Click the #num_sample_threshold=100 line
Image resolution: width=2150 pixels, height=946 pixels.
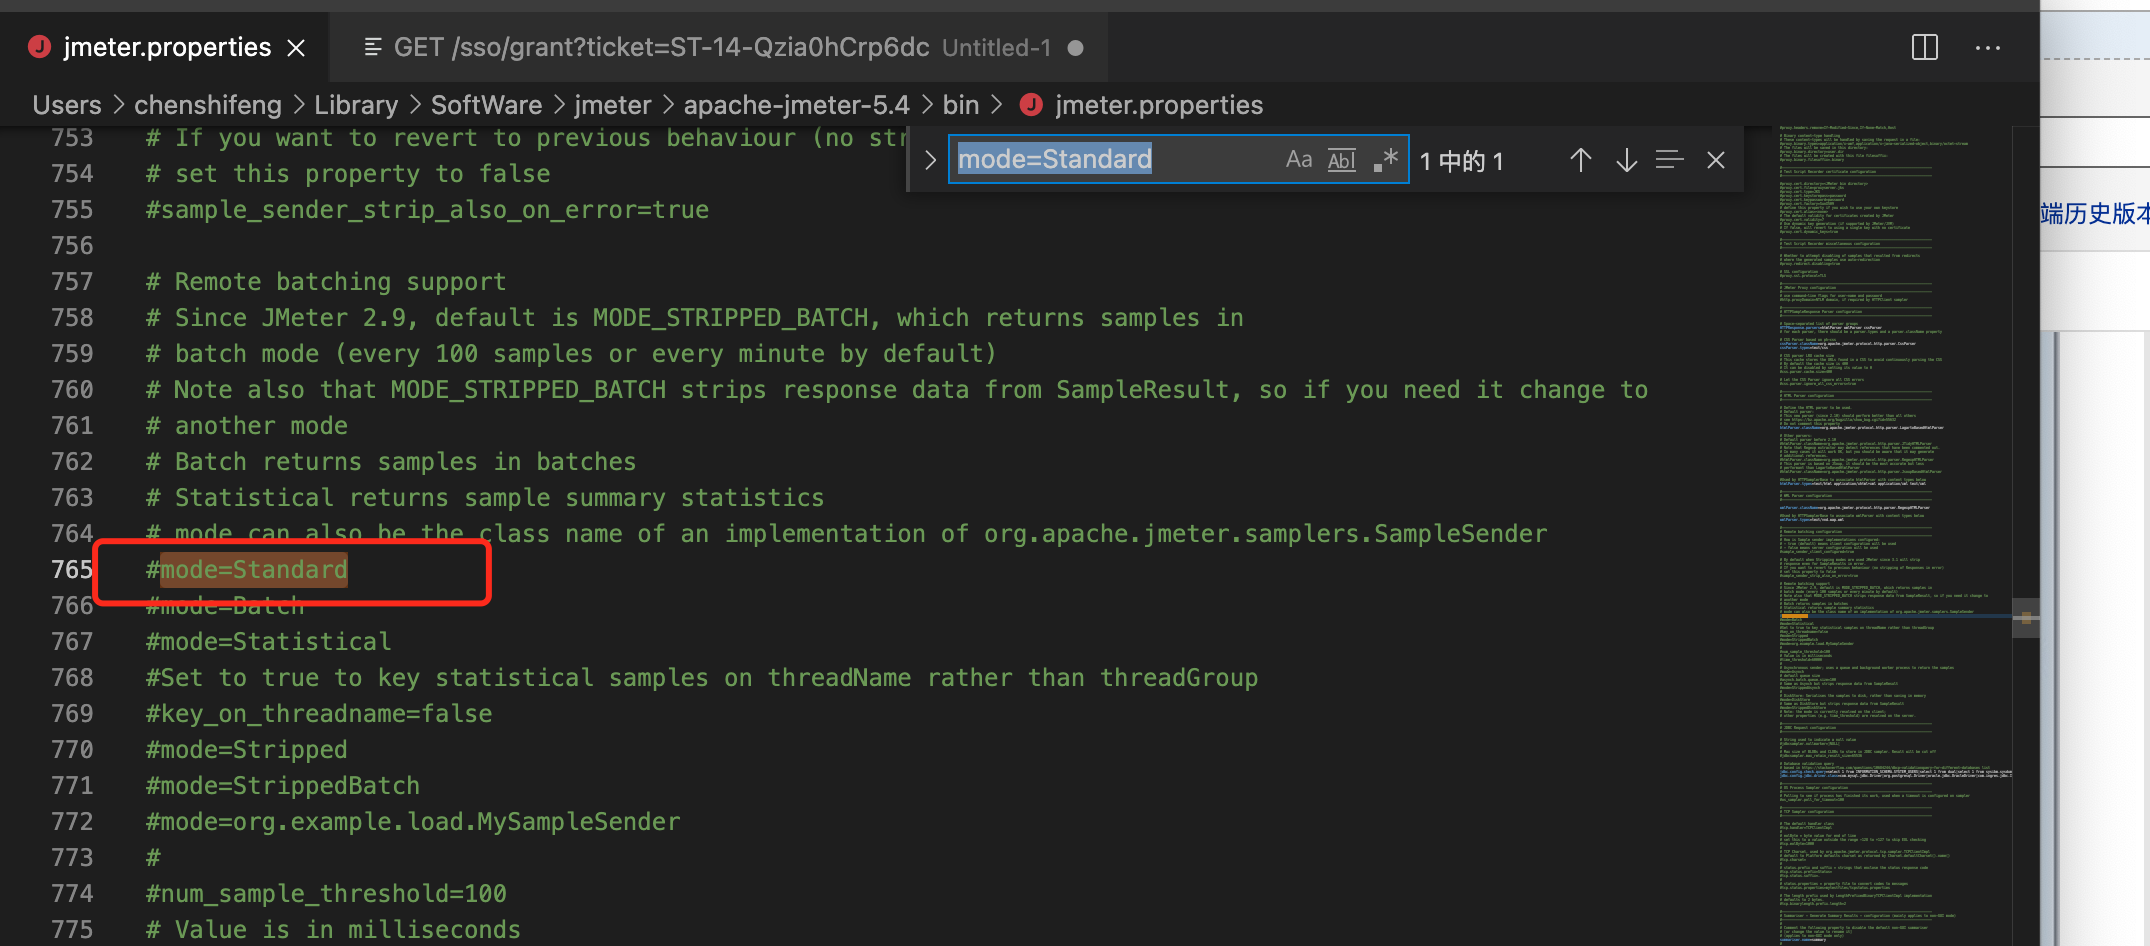[326, 894]
